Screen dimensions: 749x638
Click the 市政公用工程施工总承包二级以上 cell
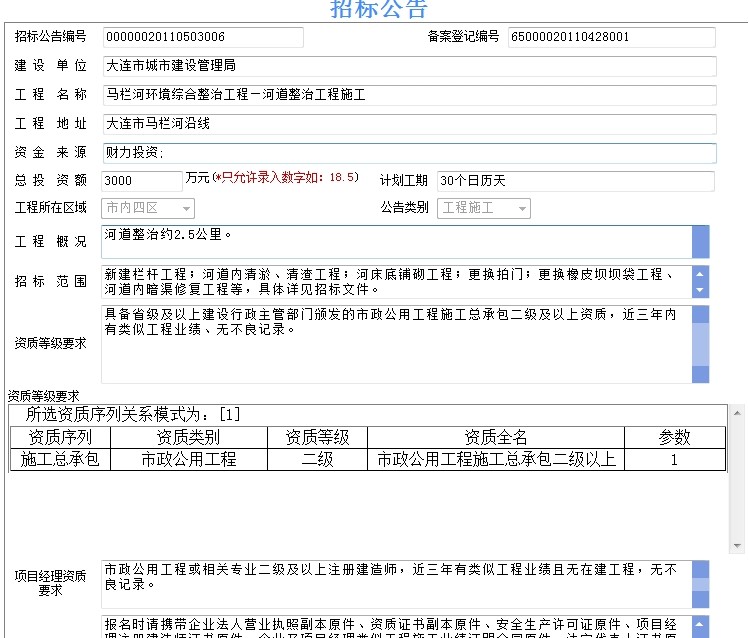[496, 459]
